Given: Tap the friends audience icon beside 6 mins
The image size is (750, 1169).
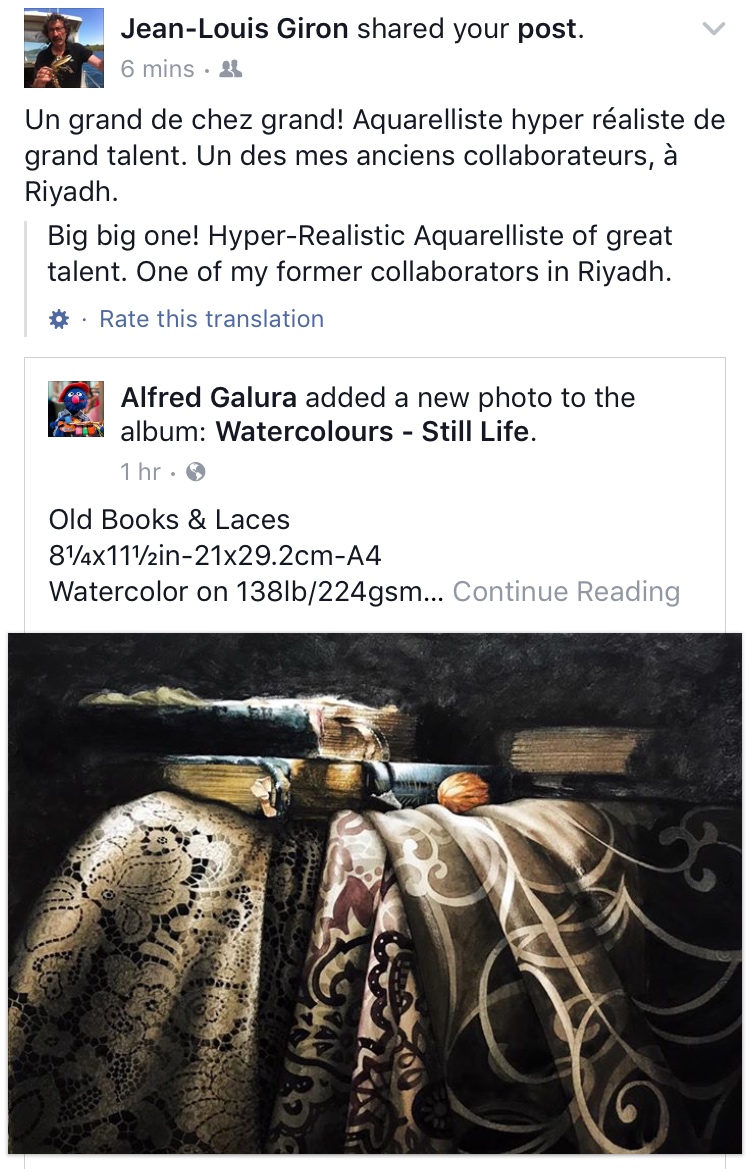Looking at the screenshot, I should 230,69.
